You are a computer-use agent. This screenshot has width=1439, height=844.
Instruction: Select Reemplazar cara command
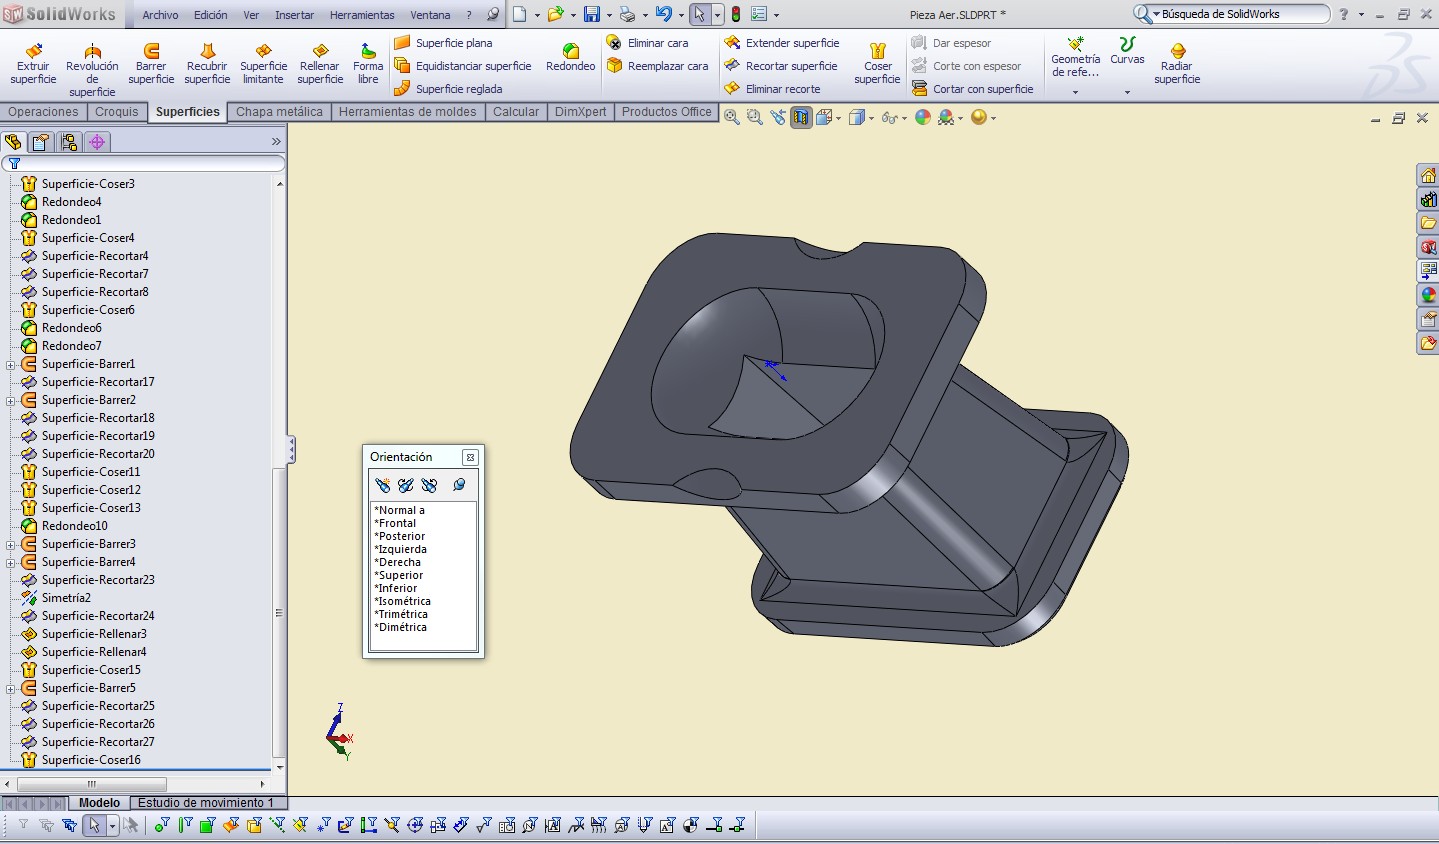657,66
